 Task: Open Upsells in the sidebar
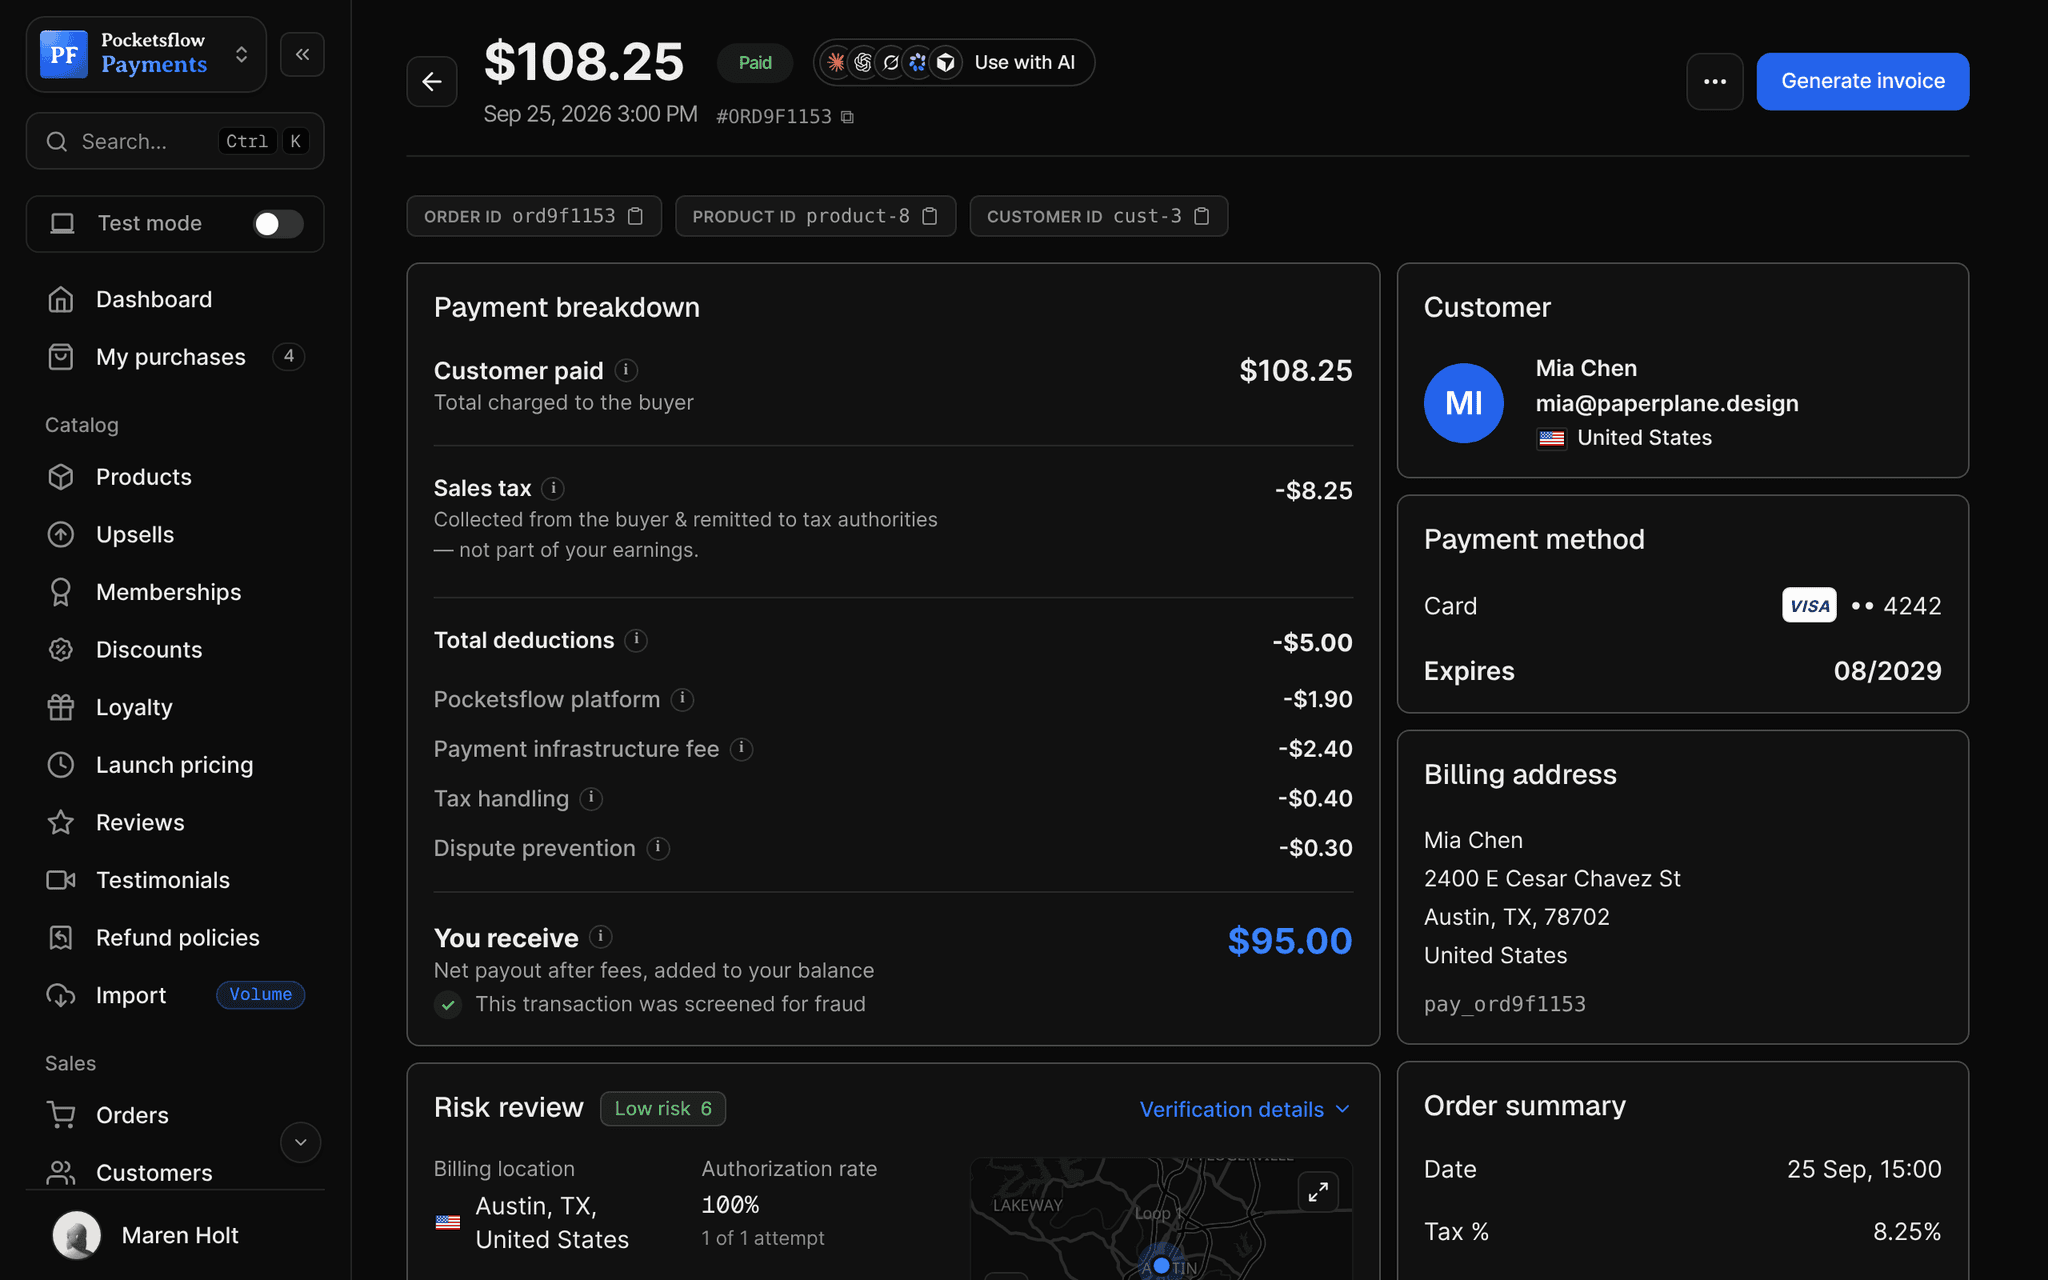175,535
